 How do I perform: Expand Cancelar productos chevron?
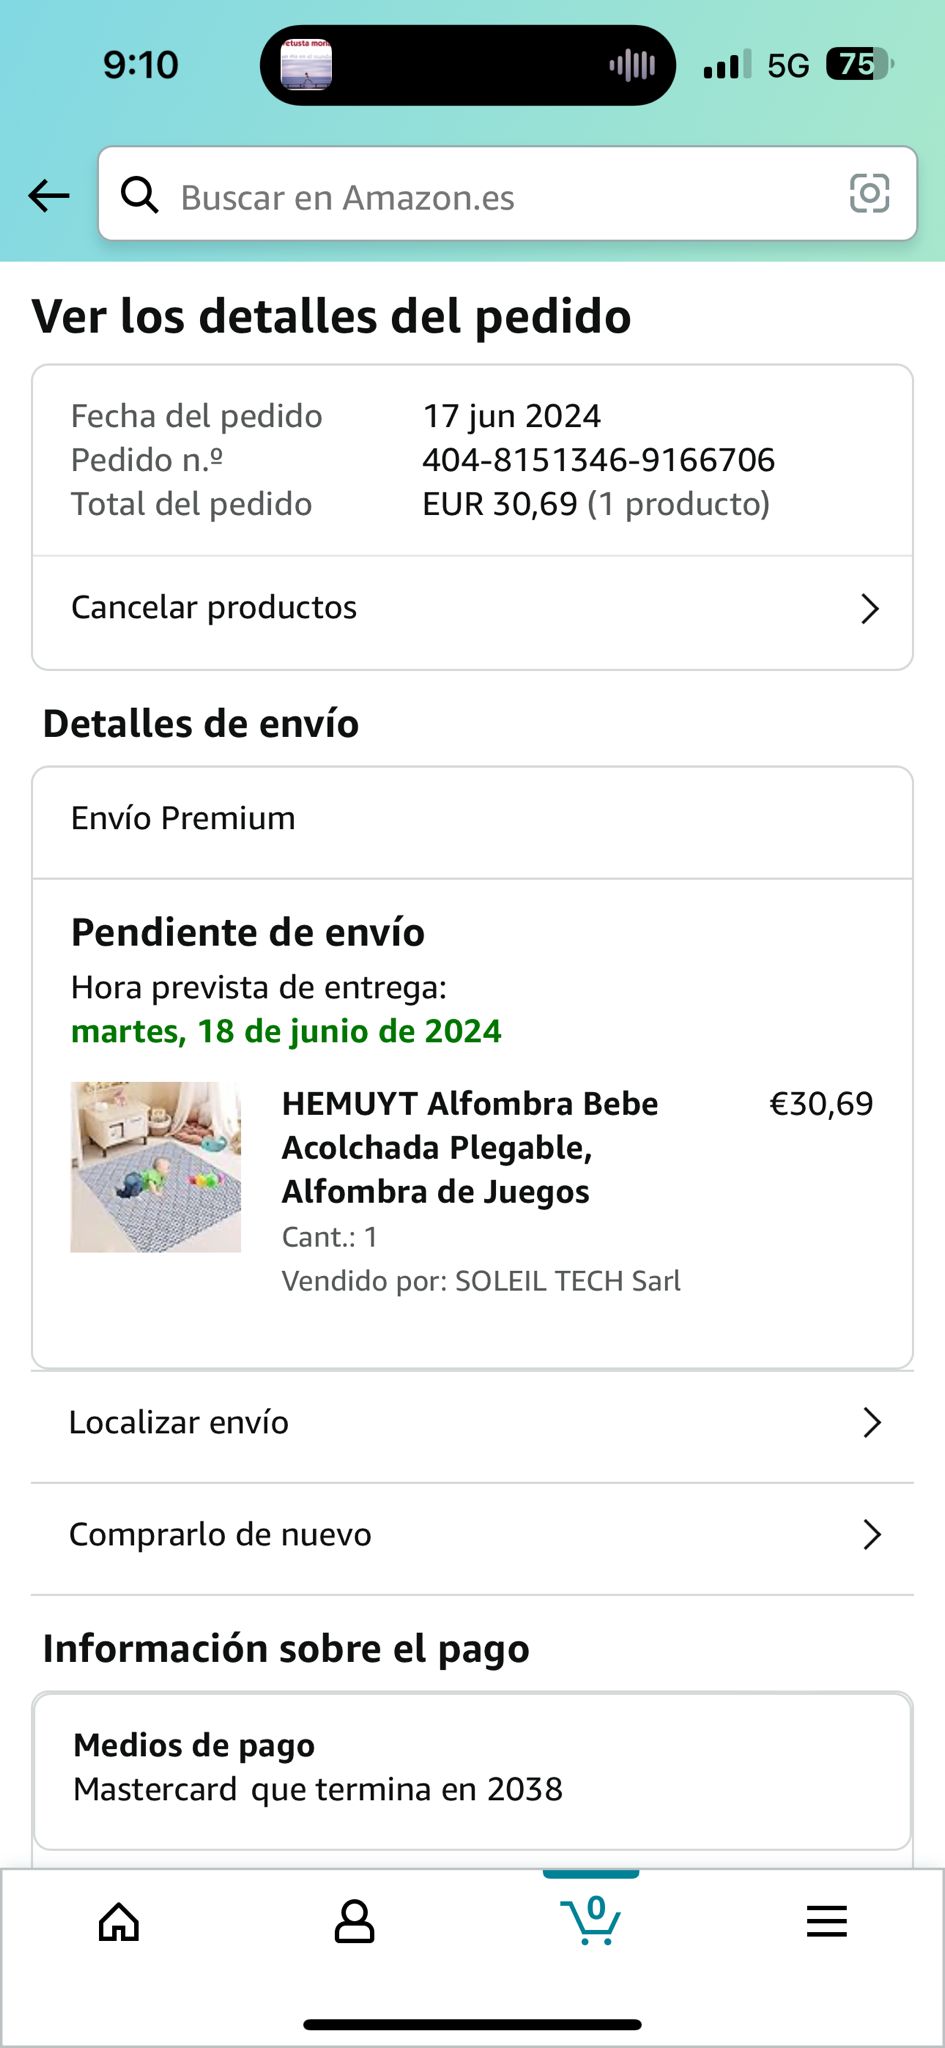click(870, 609)
